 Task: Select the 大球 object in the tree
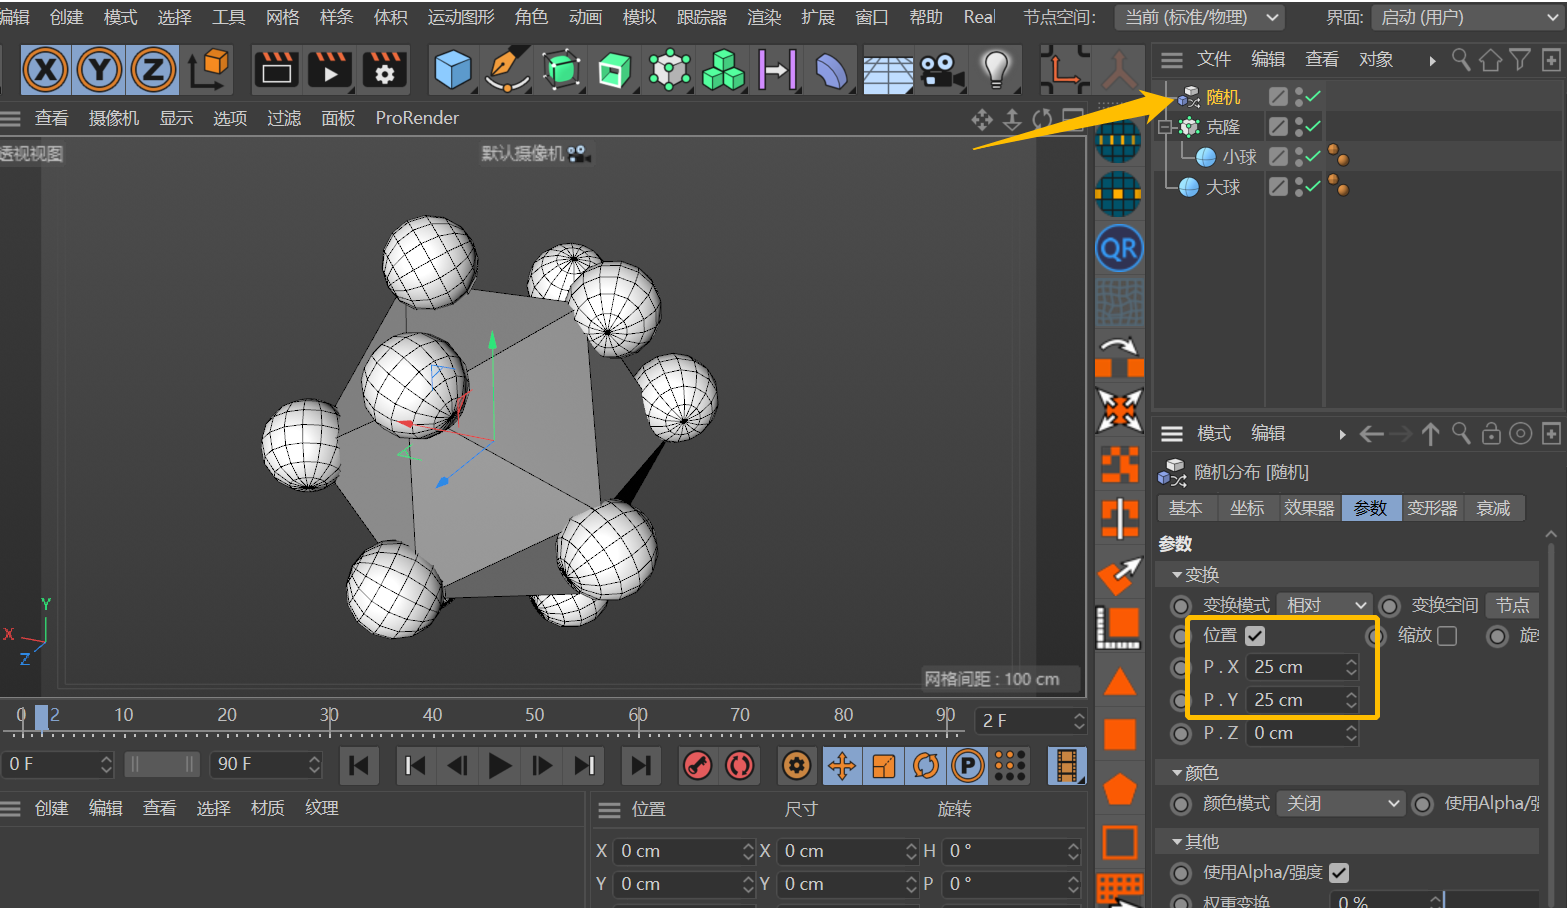[x=1223, y=187]
